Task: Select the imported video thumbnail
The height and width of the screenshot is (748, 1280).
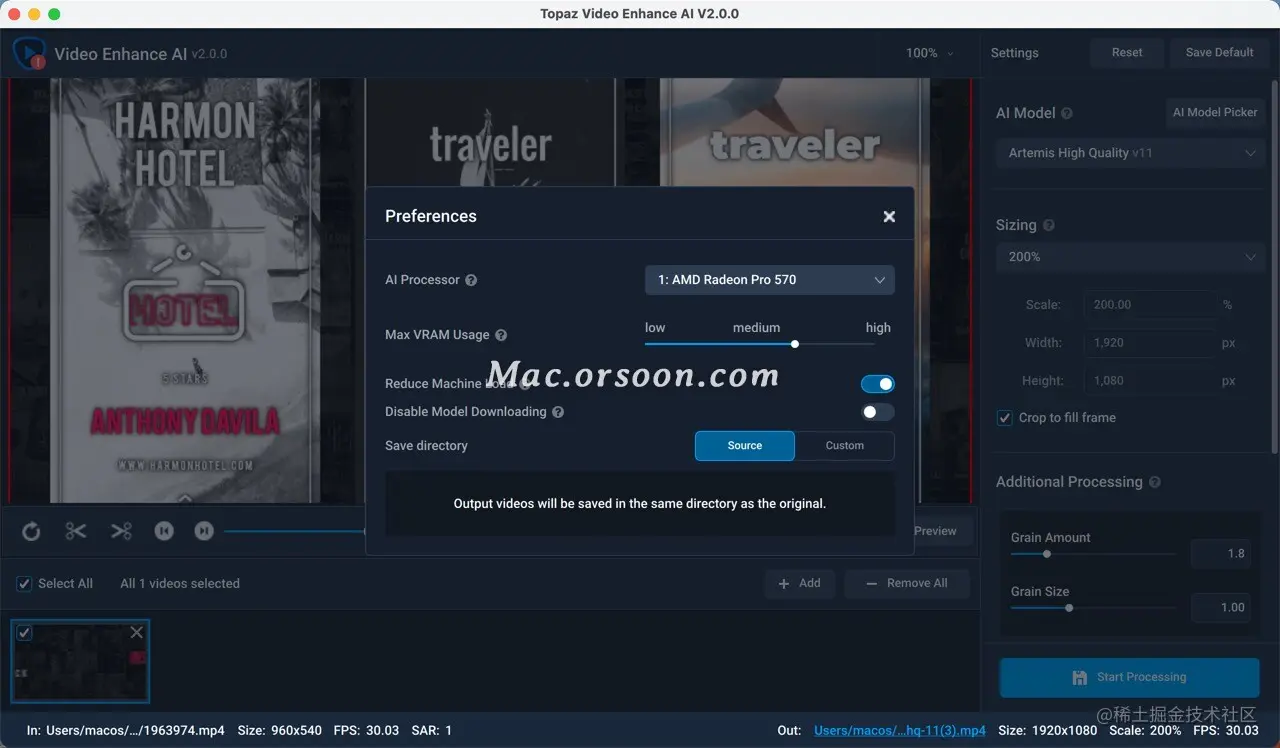Action: click(80, 661)
